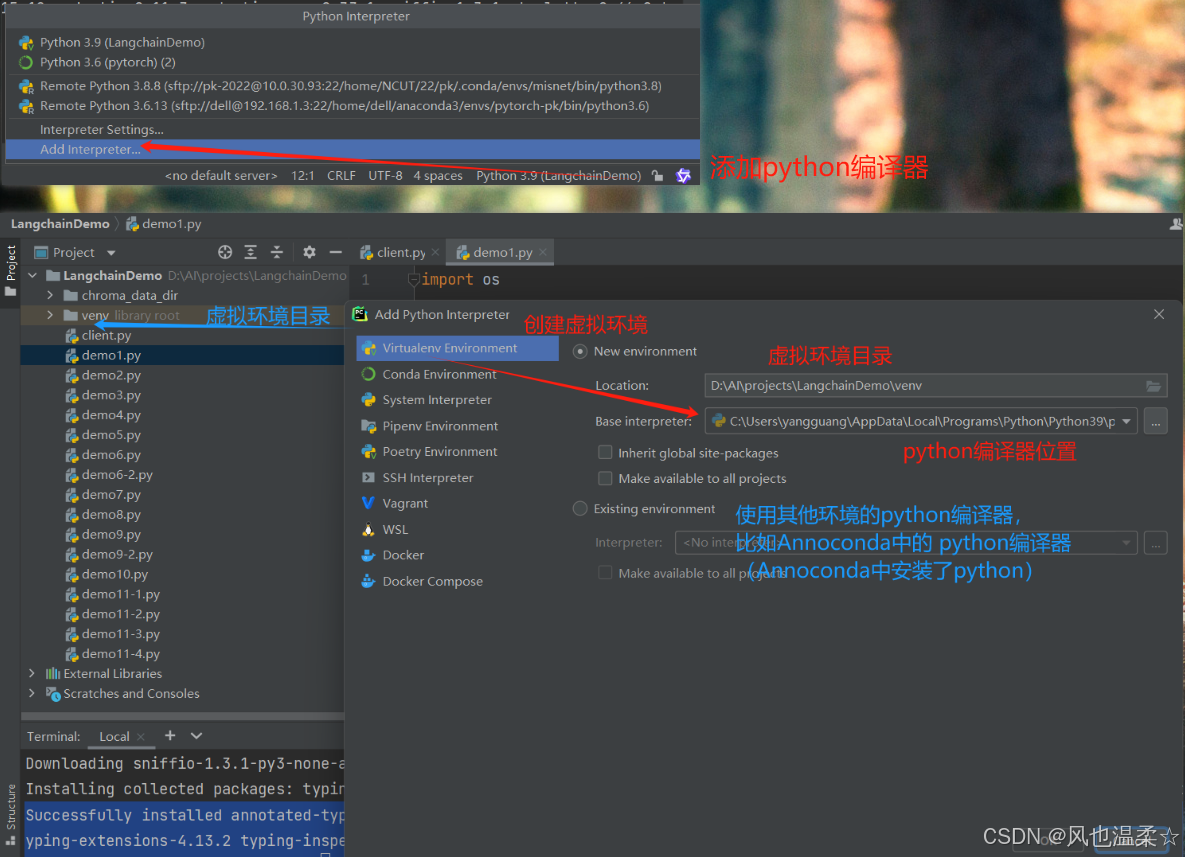Close the client.py editor tab

coord(435,252)
